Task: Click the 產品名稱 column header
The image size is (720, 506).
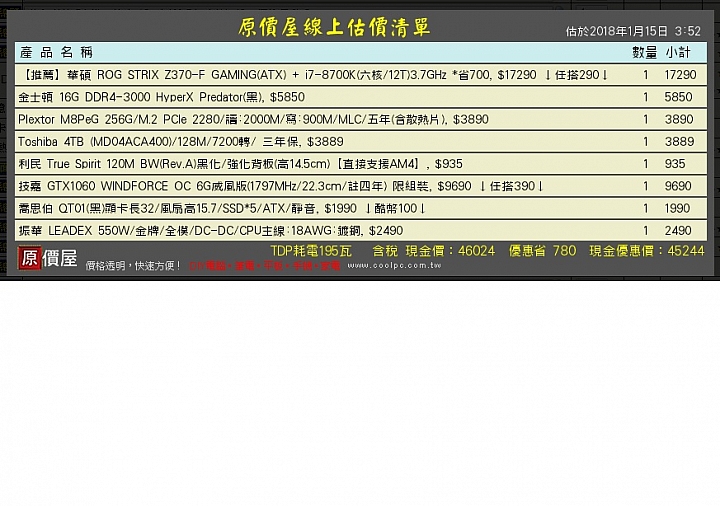Action: tap(56, 52)
